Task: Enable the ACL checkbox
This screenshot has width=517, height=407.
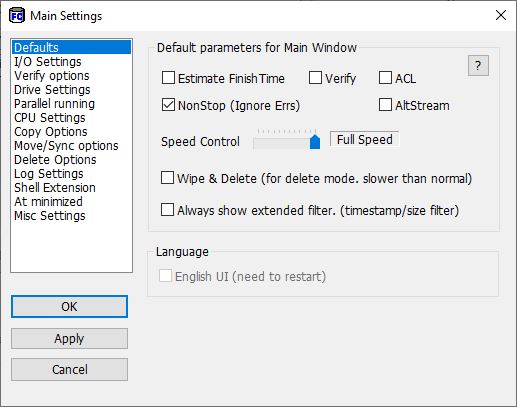Action: 385,78
